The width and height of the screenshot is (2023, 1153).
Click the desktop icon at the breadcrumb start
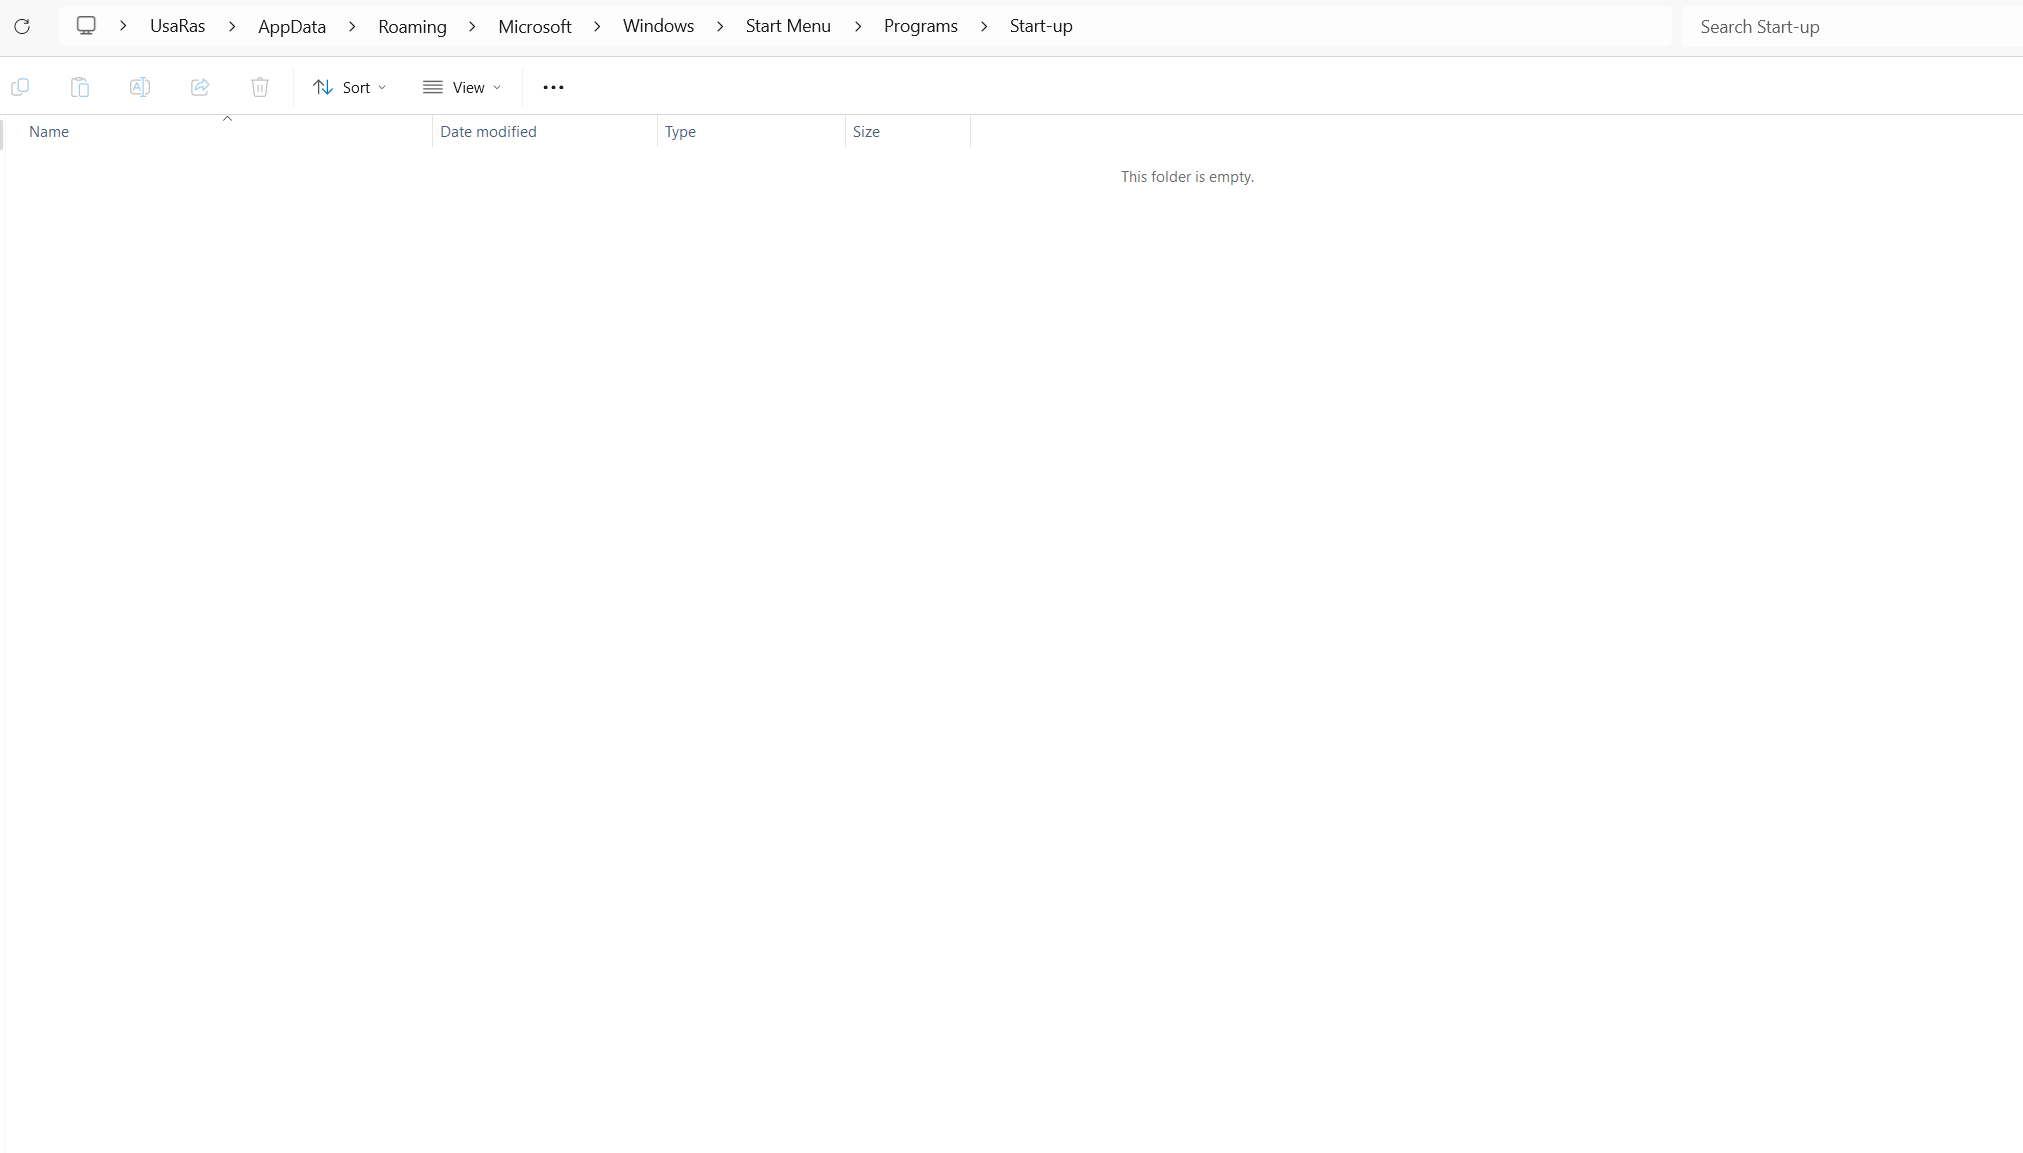87,25
